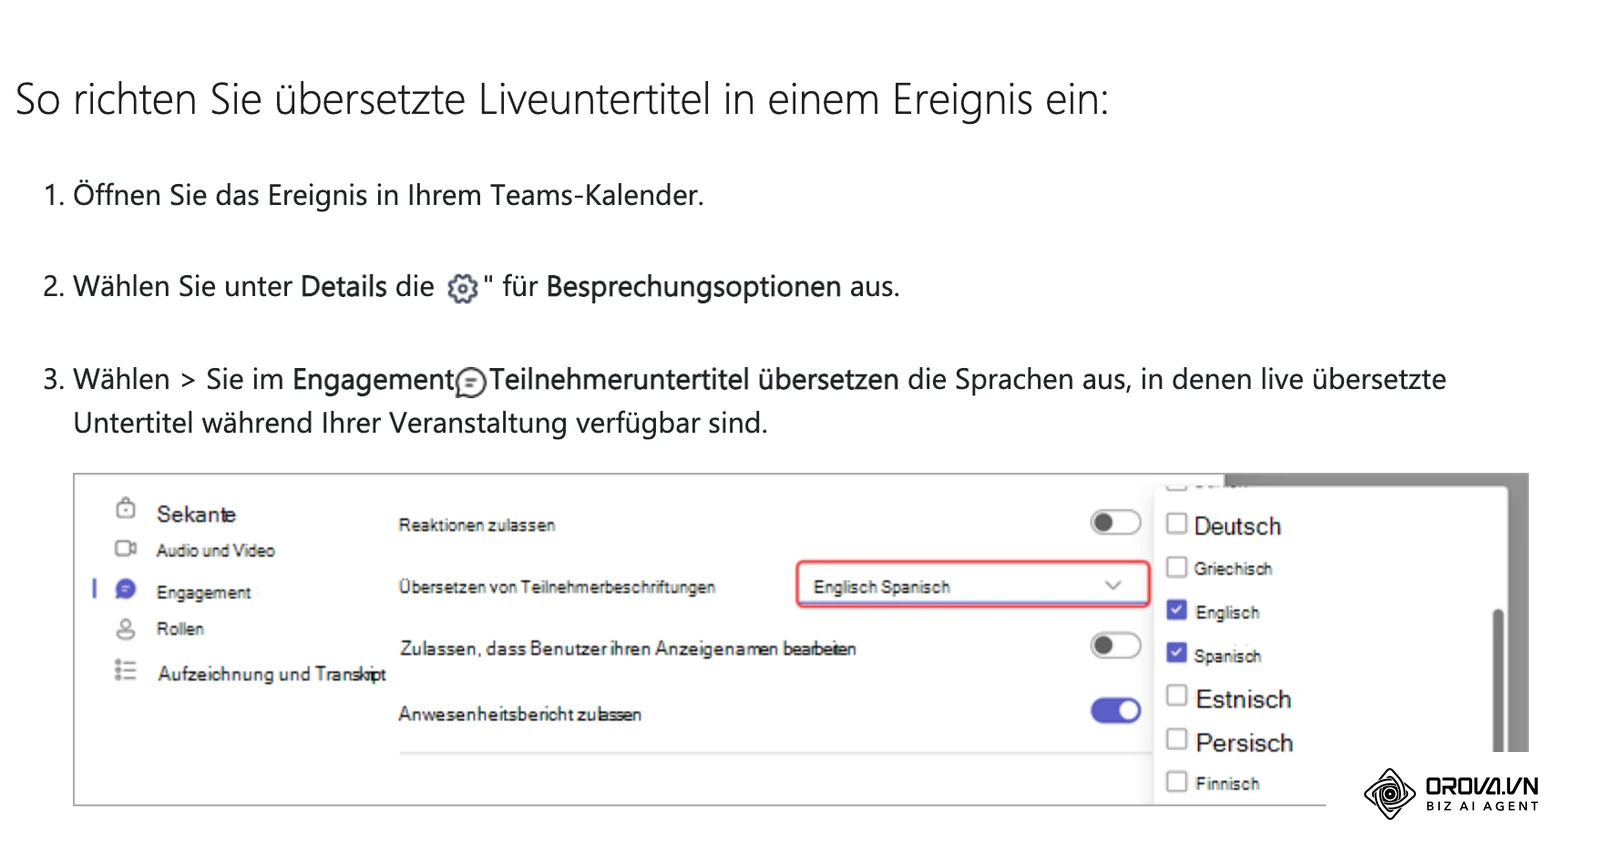This screenshot has height=860, width=1600.
Task: Check the Persisch language checkbox
Action: (x=1177, y=739)
